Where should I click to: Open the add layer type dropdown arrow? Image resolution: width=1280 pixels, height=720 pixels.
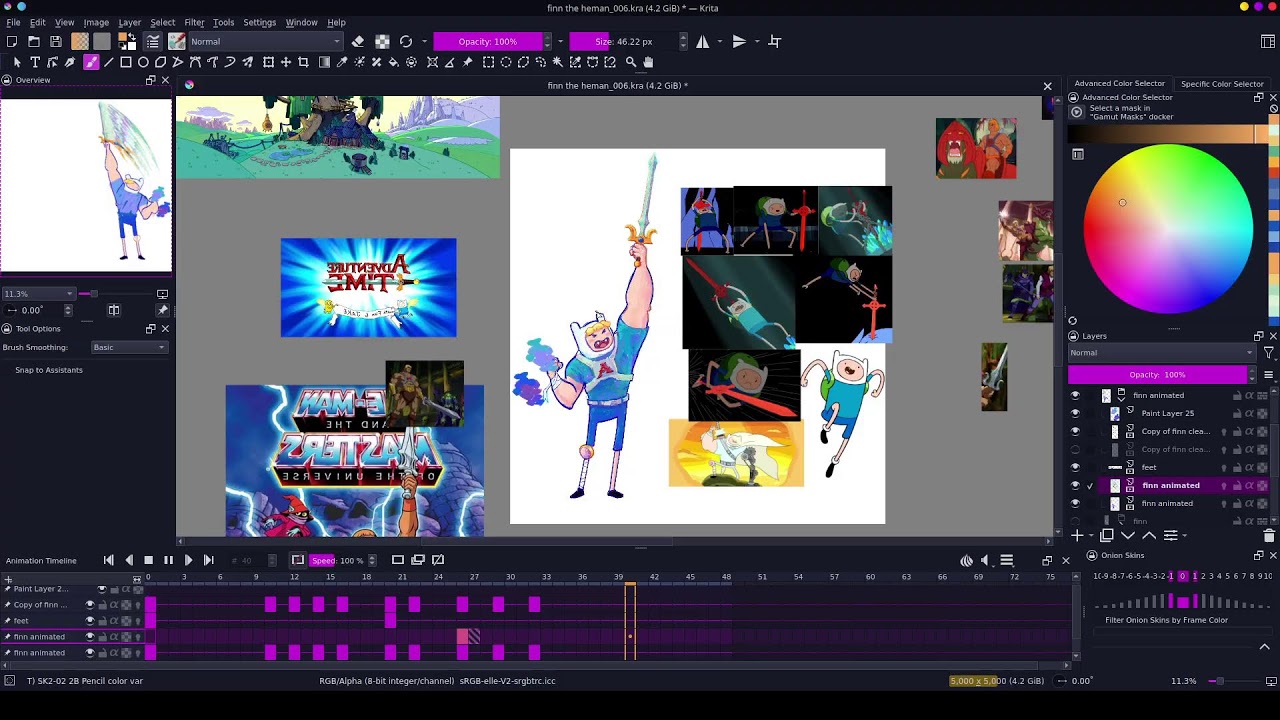click(1092, 536)
